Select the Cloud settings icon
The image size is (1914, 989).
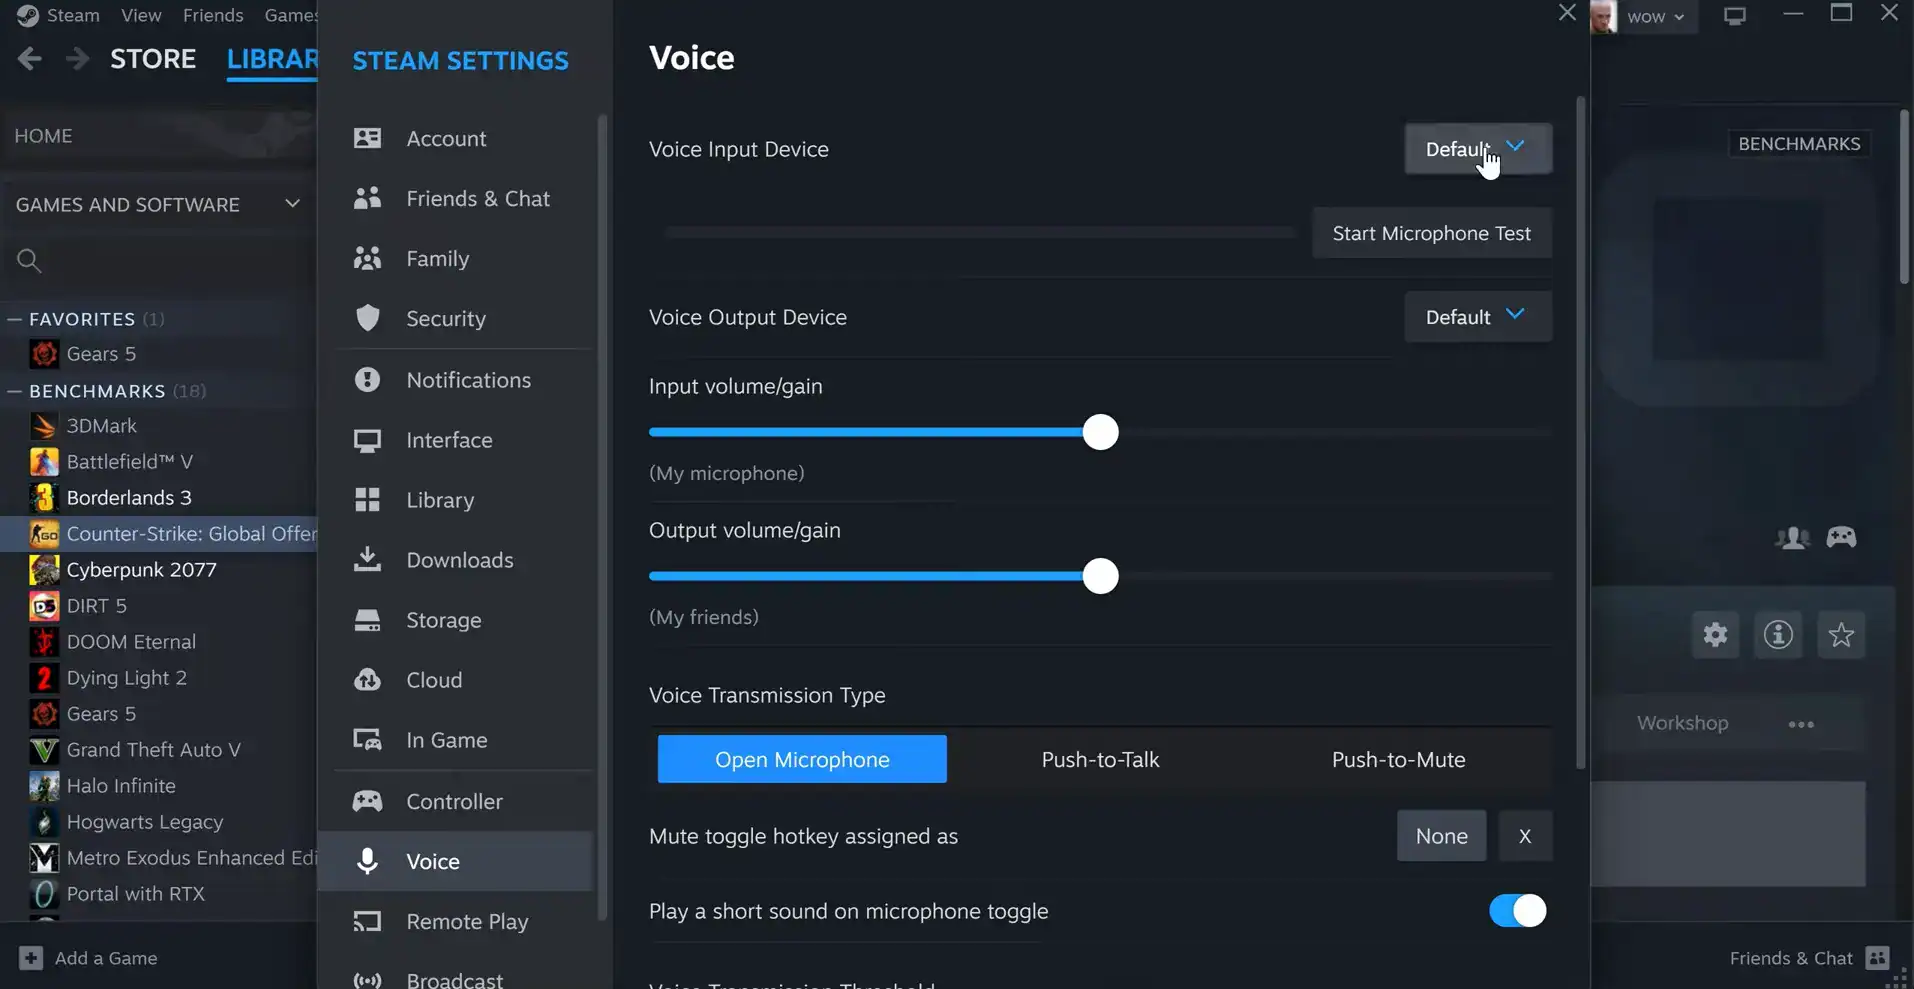click(367, 680)
